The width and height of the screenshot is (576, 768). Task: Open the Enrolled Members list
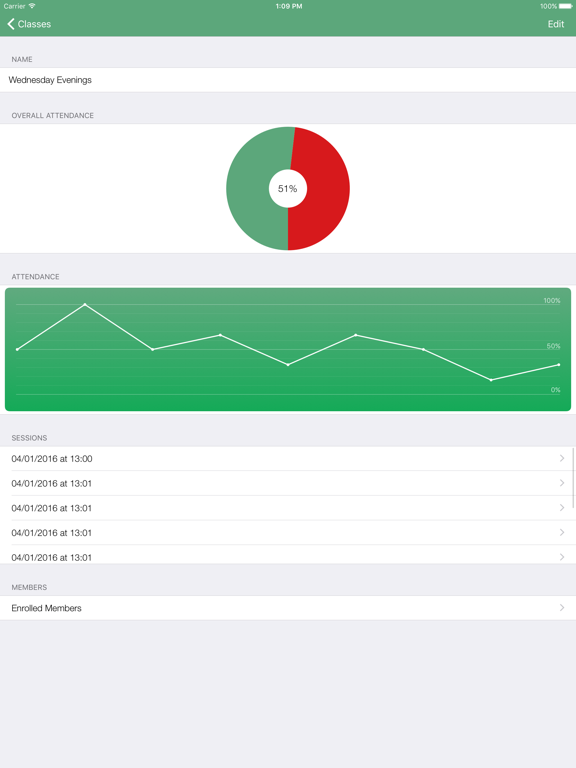288,608
